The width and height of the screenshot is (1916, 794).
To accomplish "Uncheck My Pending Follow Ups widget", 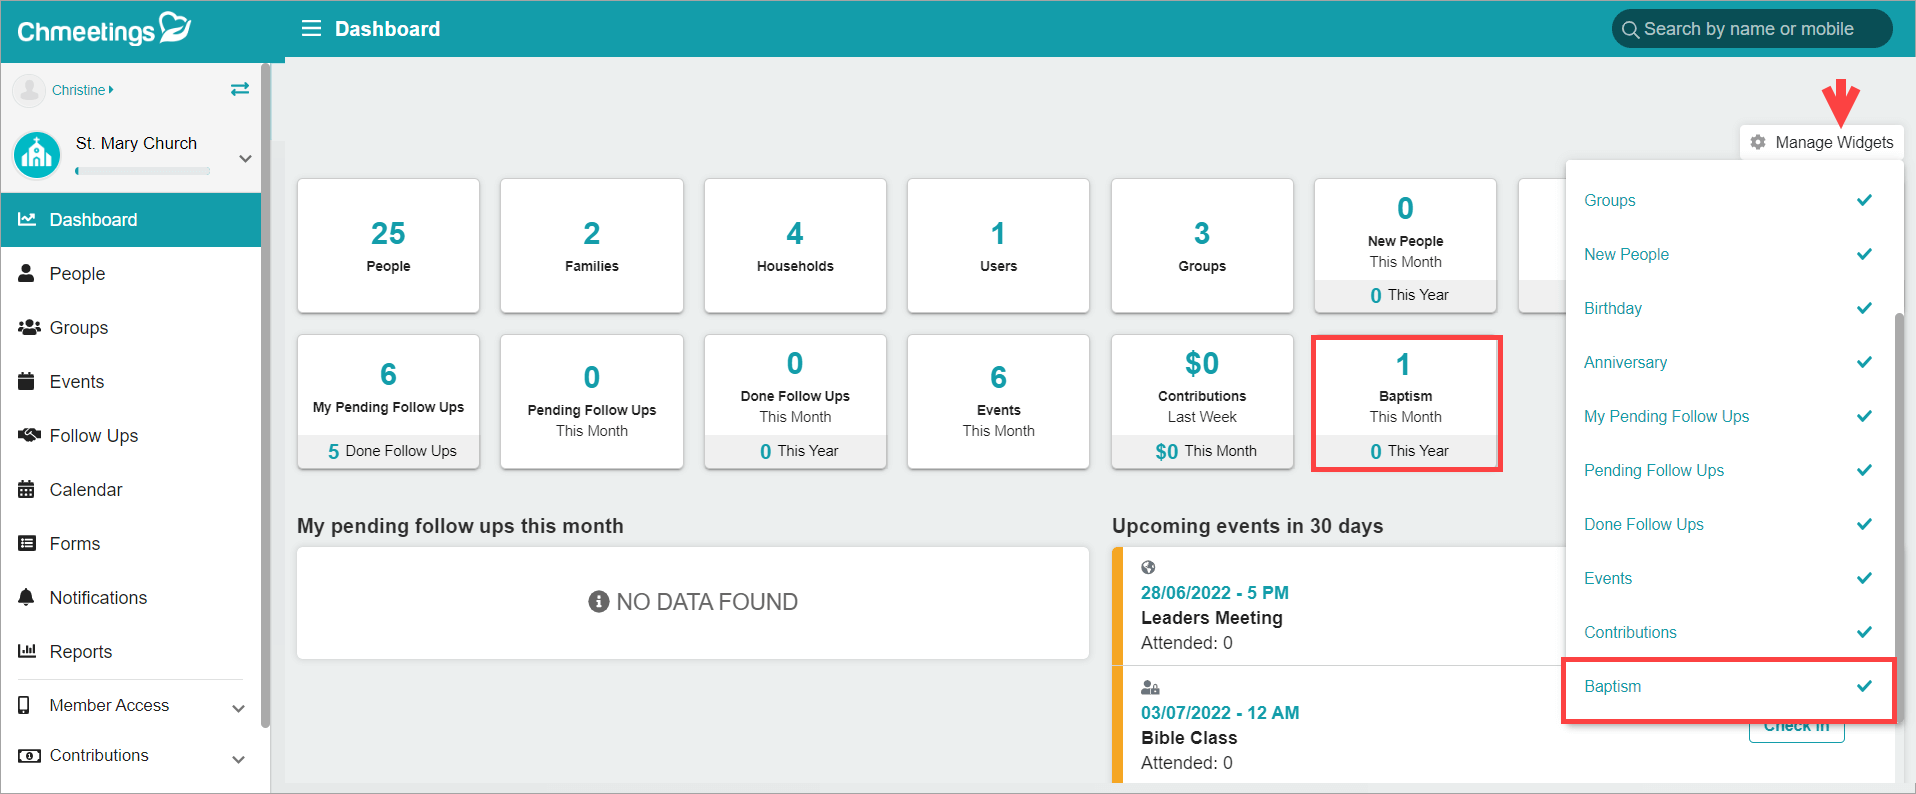I will point(1864,416).
